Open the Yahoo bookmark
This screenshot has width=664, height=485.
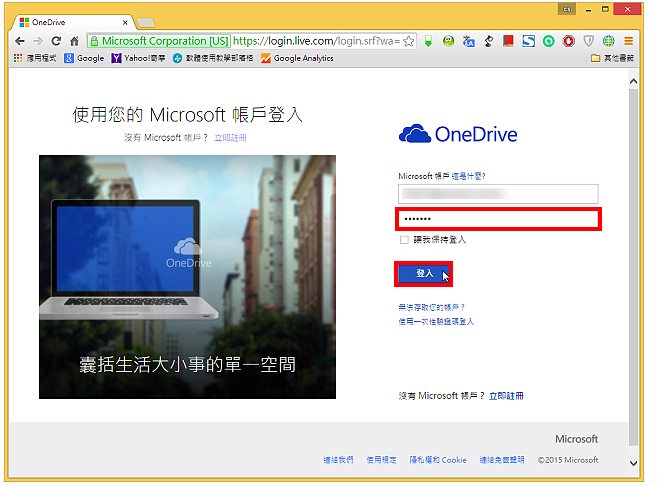coord(138,58)
